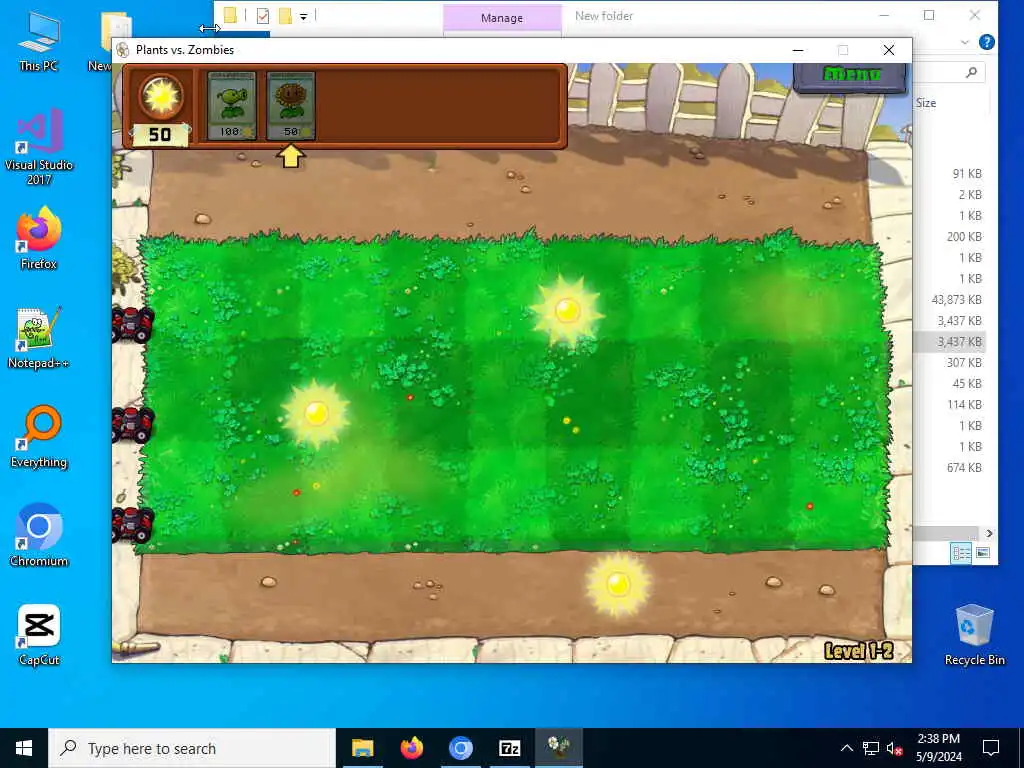Click the Explorer search magnifier
Image resolution: width=1024 pixels, height=768 pixels.
(x=971, y=72)
